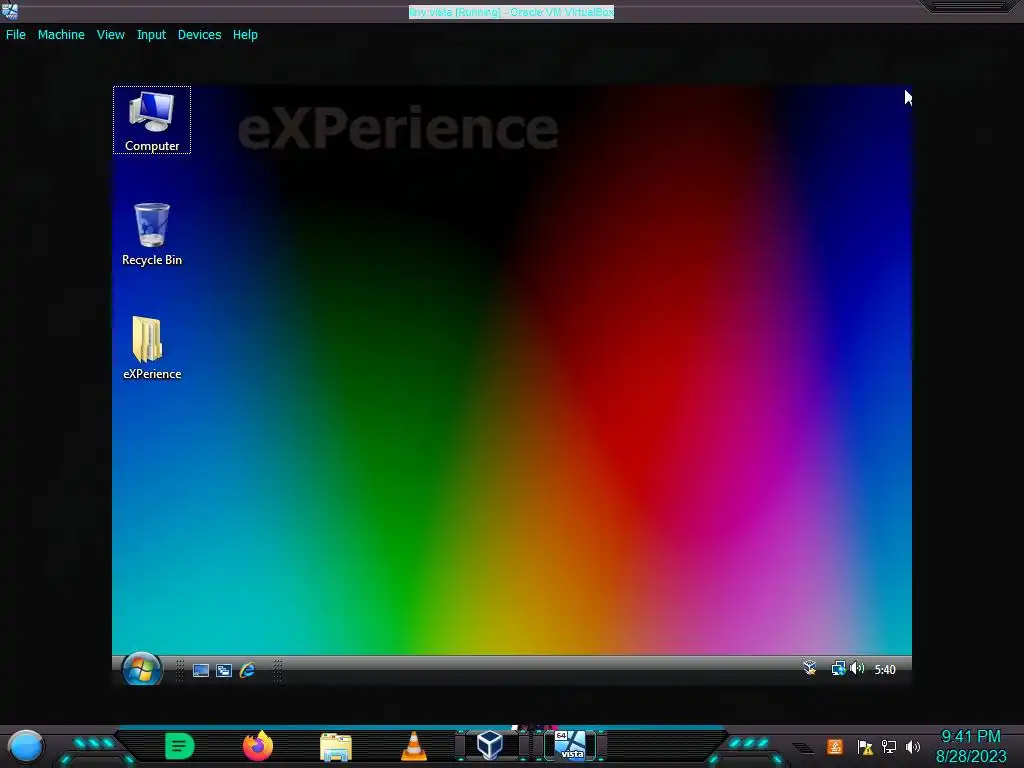
Task: Click the guest clock showing 5:40
Action: click(x=885, y=669)
